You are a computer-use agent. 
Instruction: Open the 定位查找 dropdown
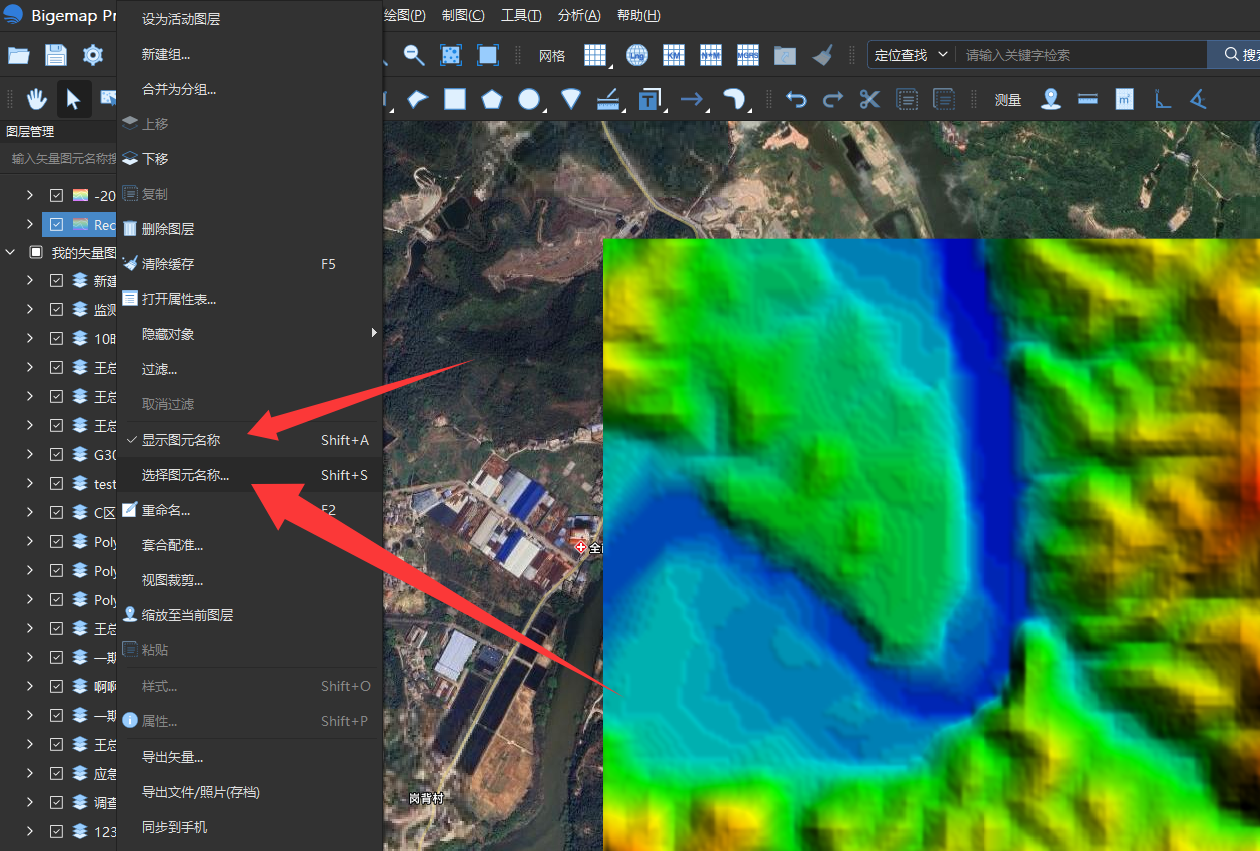pos(911,55)
